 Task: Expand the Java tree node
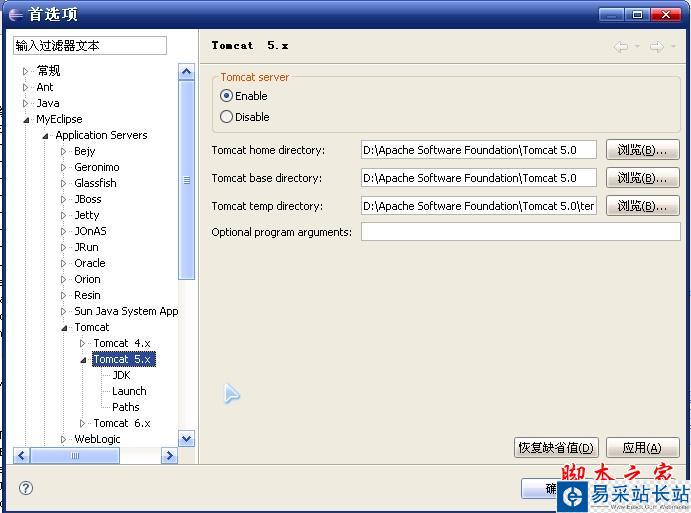tap(26, 103)
